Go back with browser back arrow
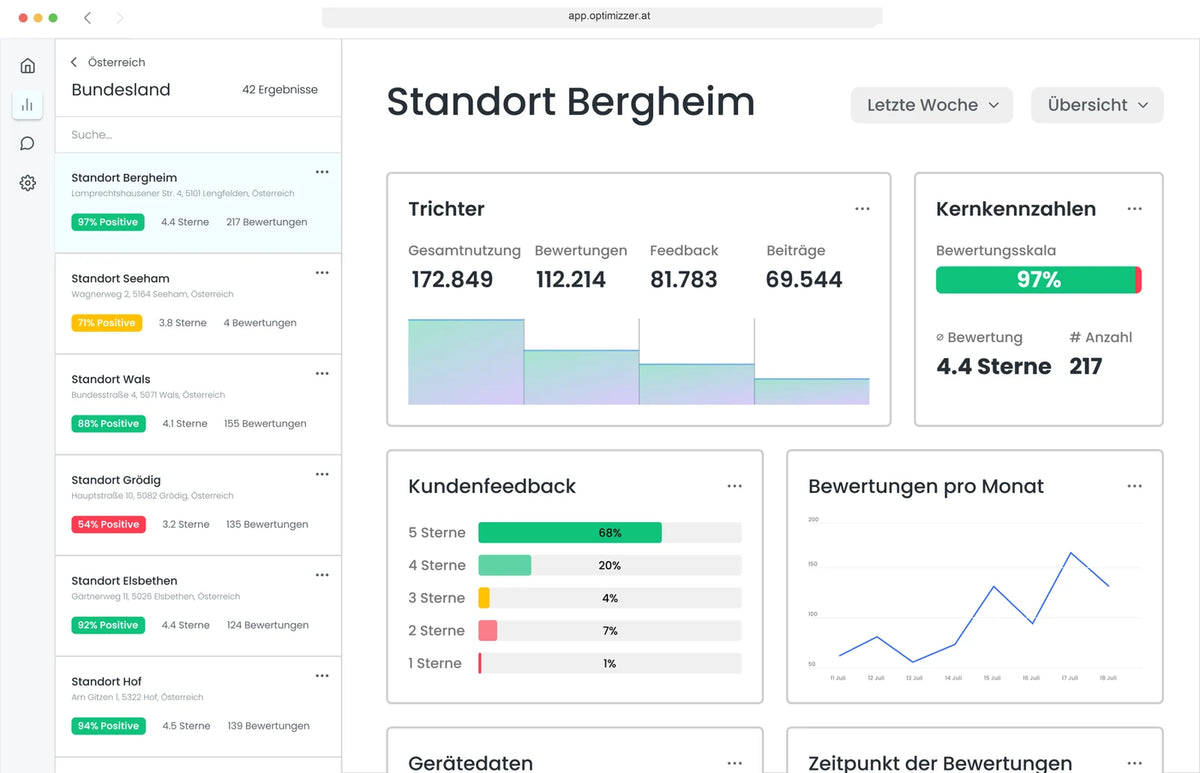Viewport: 1200px width, 773px height. point(88,18)
